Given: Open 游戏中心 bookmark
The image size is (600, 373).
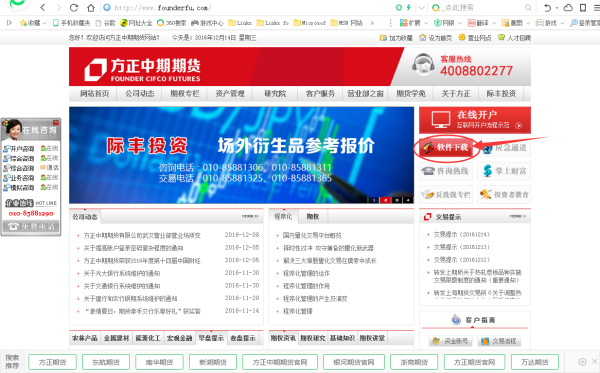Looking at the screenshot, I should (x=207, y=23).
